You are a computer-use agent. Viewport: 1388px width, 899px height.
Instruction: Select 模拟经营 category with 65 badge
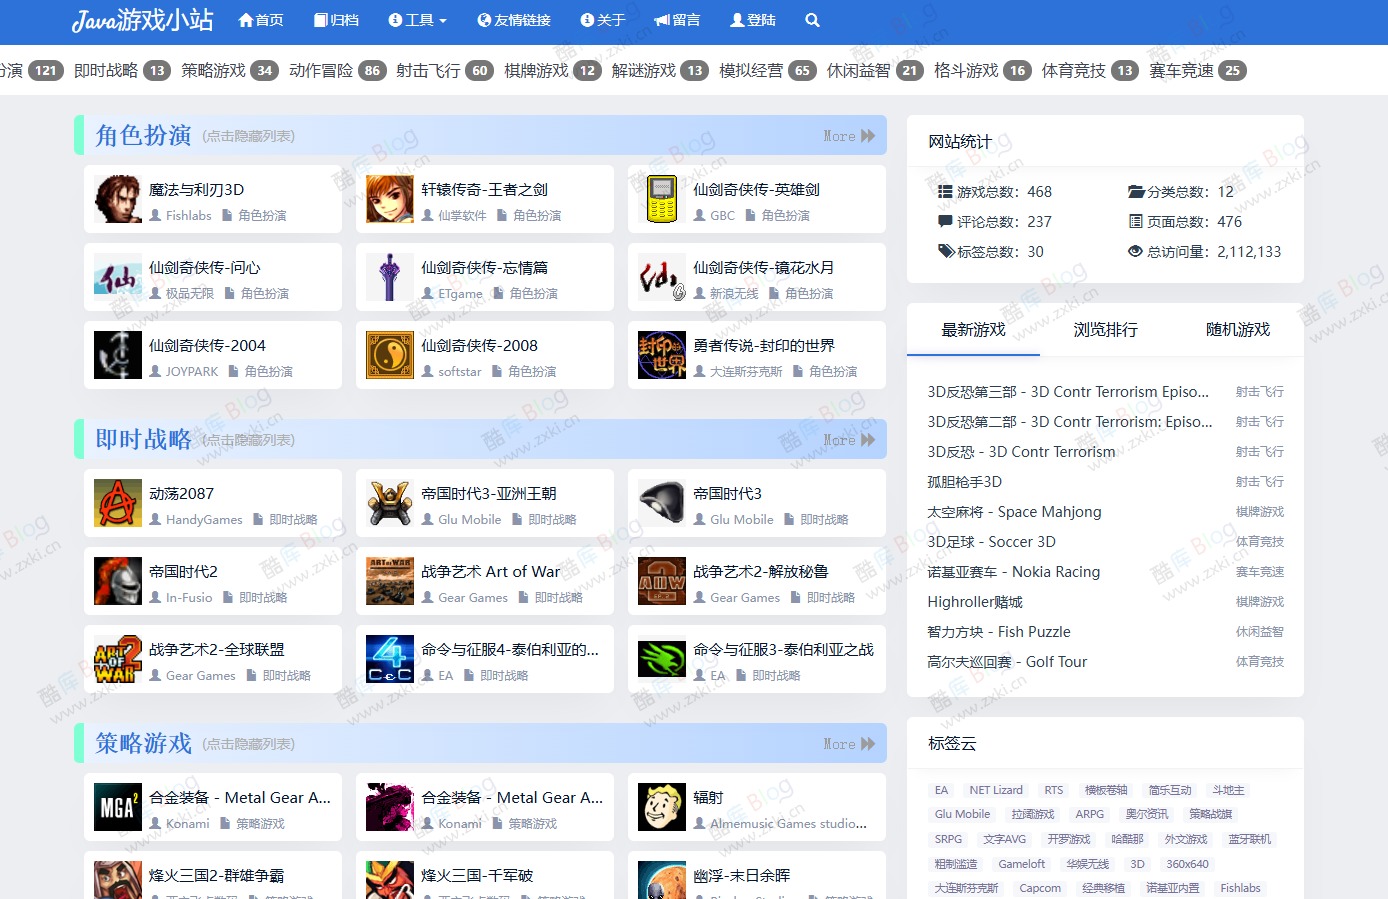(768, 70)
